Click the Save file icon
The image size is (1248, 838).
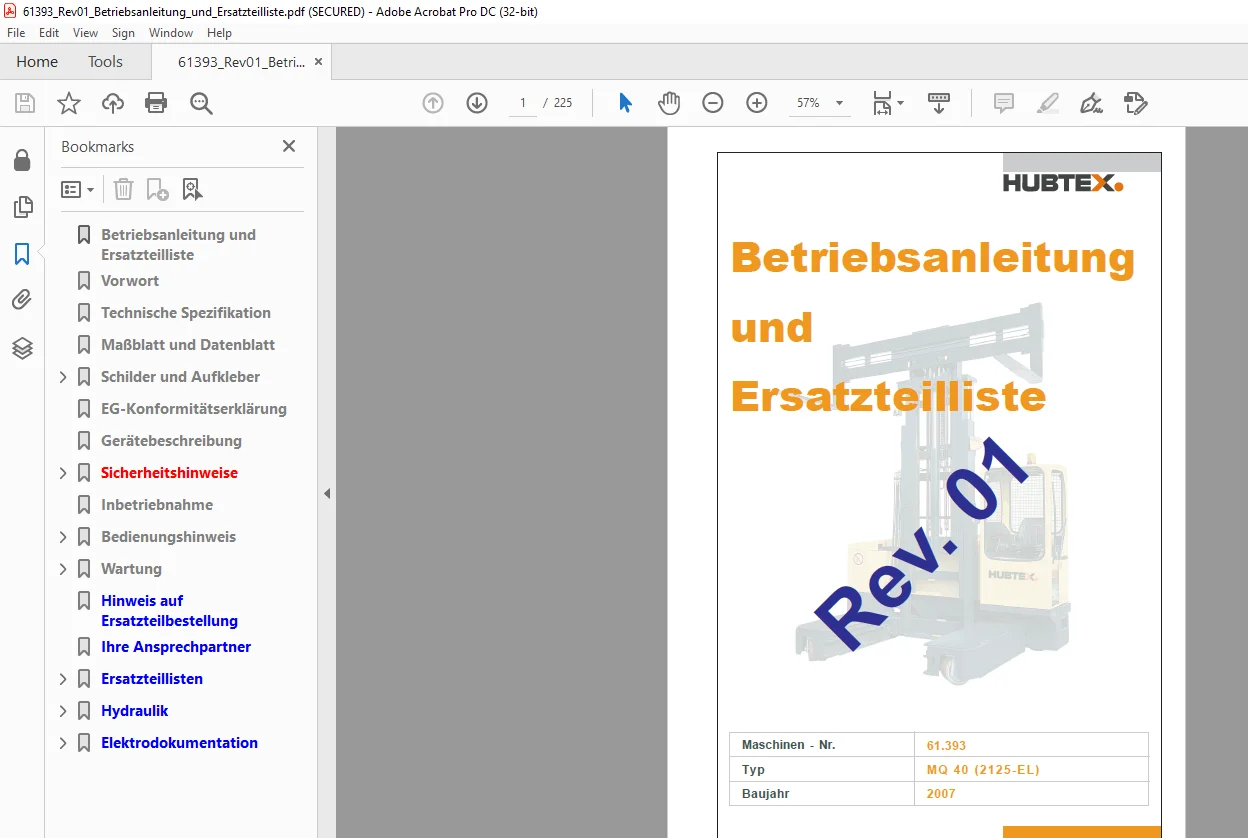[25, 103]
